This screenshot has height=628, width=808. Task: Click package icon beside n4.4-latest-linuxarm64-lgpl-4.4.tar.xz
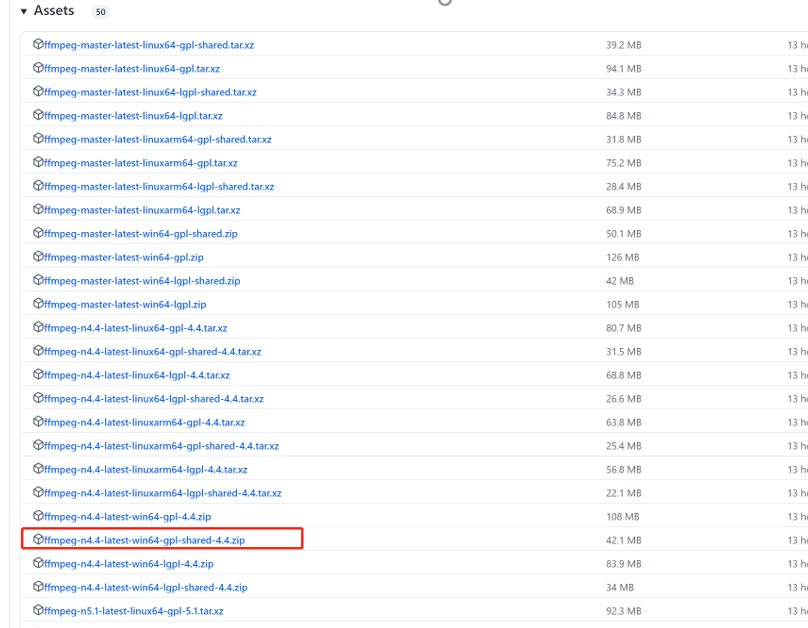click(38, 468)
